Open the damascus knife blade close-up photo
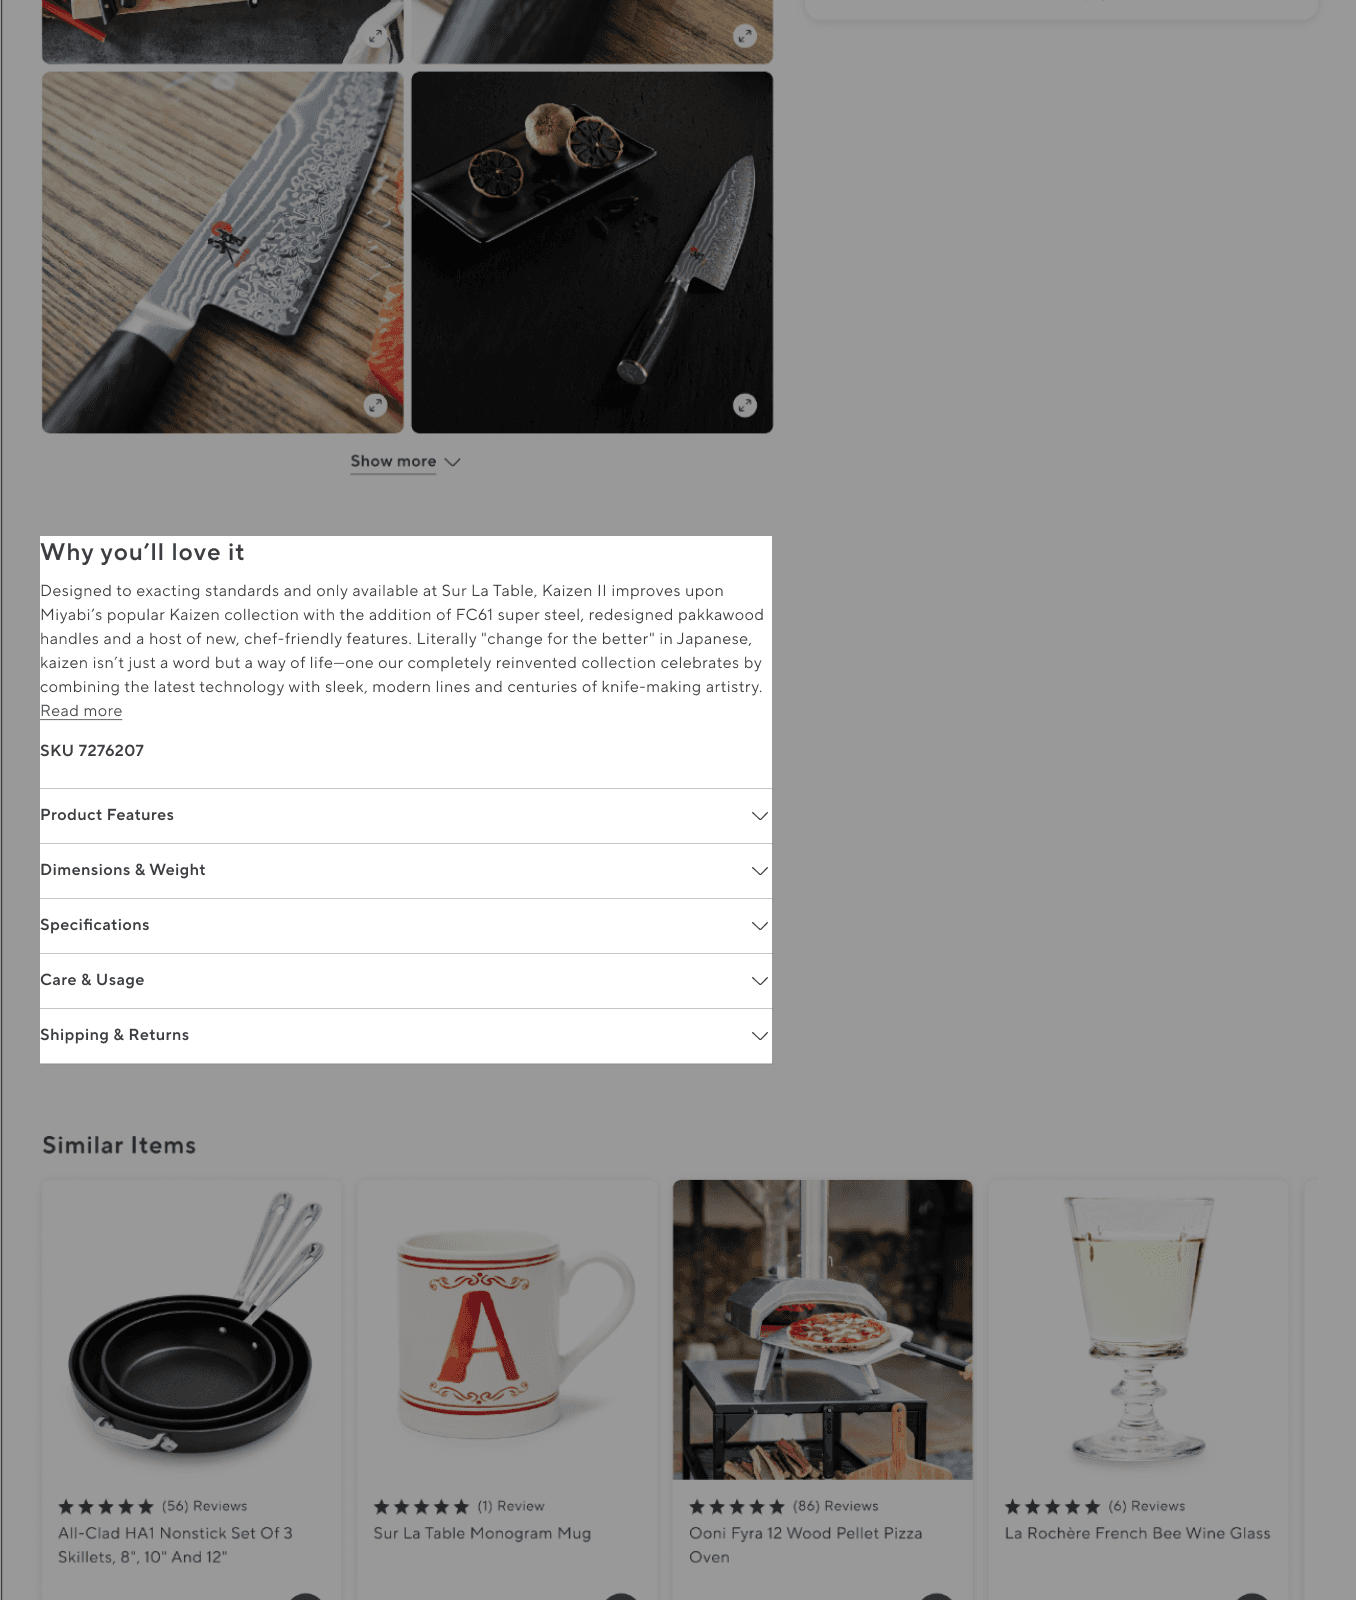The width and height of the screenshot is (1356, 1600). coord(223,252)
